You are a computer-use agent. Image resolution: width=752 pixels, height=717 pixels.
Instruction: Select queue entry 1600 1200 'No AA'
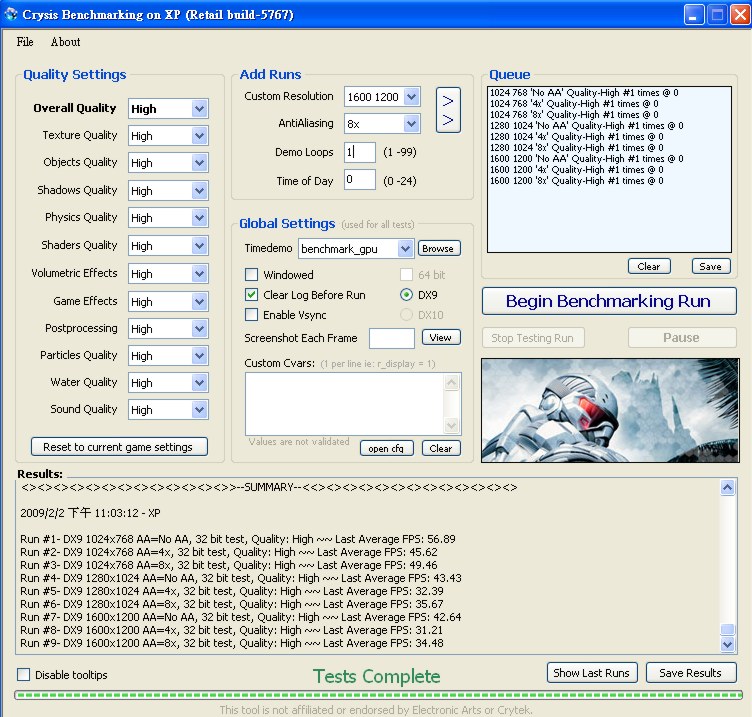pos(587,159)
